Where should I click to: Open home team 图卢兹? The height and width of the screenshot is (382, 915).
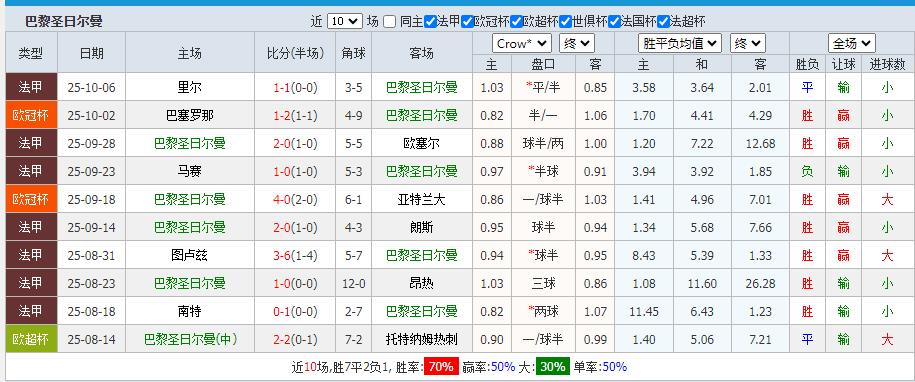click(190, 255)
